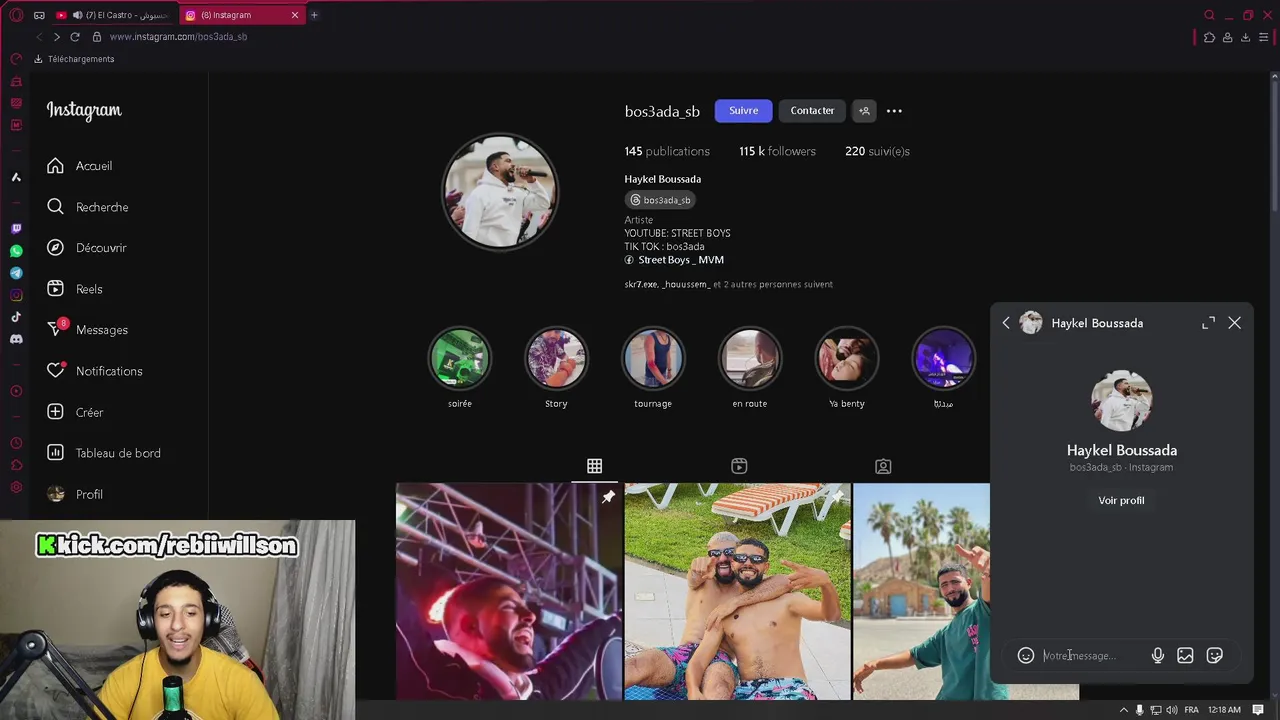This screenshot has width=1280, height=720.
Task: Expand chat popup to full view
Action: (1208, 323)
